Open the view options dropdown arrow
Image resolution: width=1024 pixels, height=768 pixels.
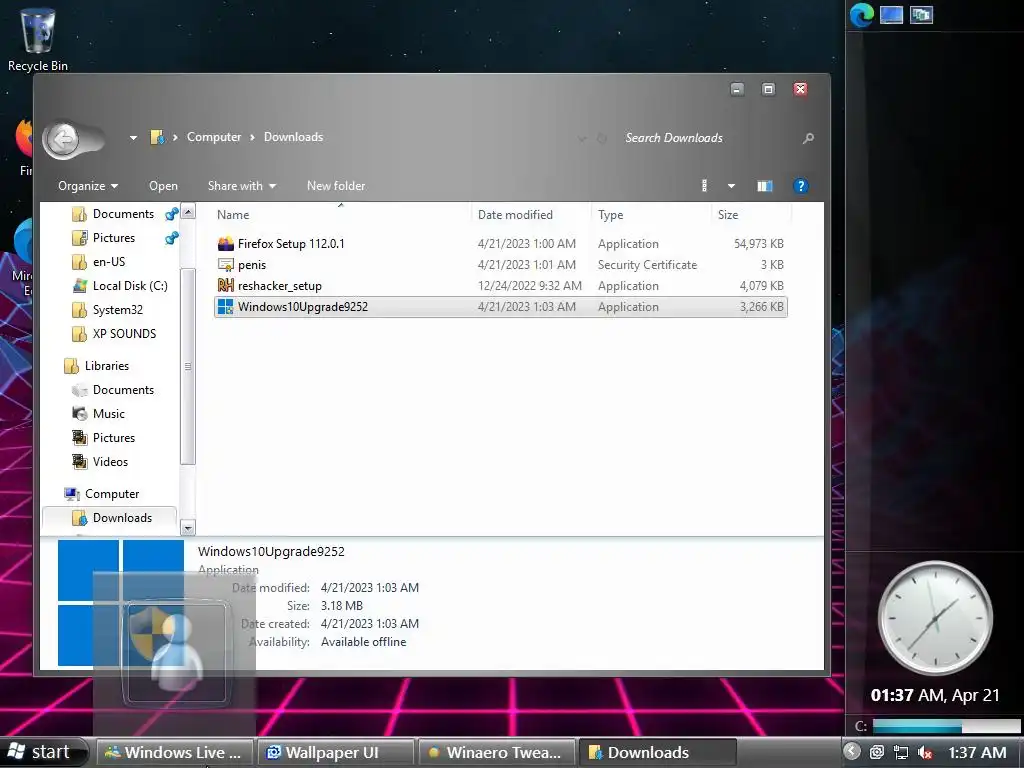pos(731,186)
